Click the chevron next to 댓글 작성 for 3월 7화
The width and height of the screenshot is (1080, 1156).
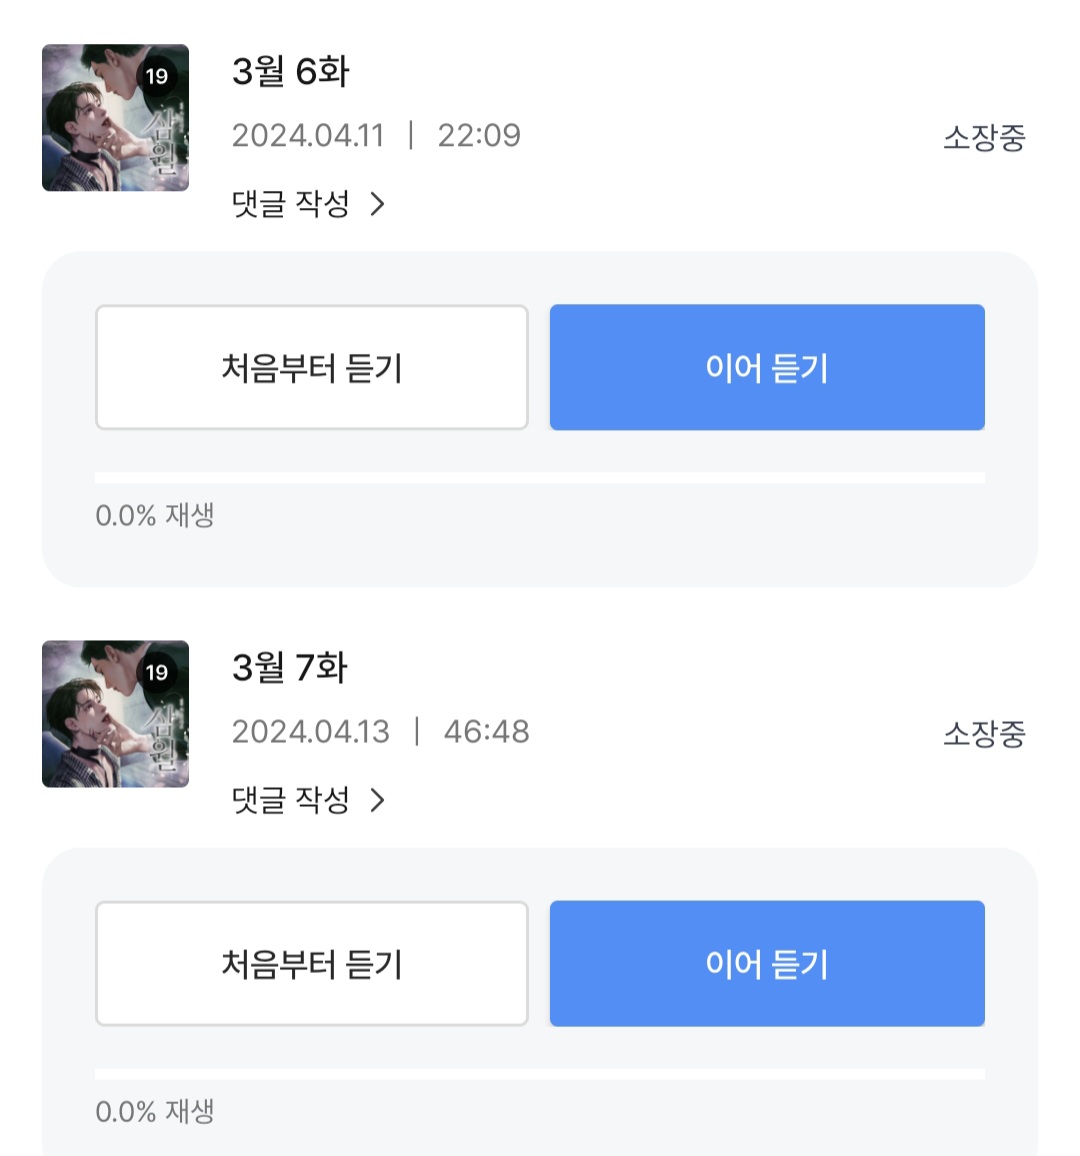tap(378, 800)
